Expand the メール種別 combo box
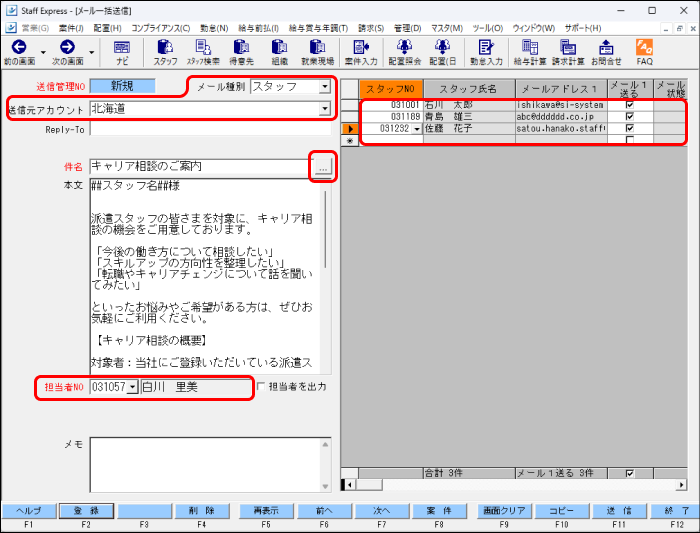700x533 pixels. [x=325, y=86]
